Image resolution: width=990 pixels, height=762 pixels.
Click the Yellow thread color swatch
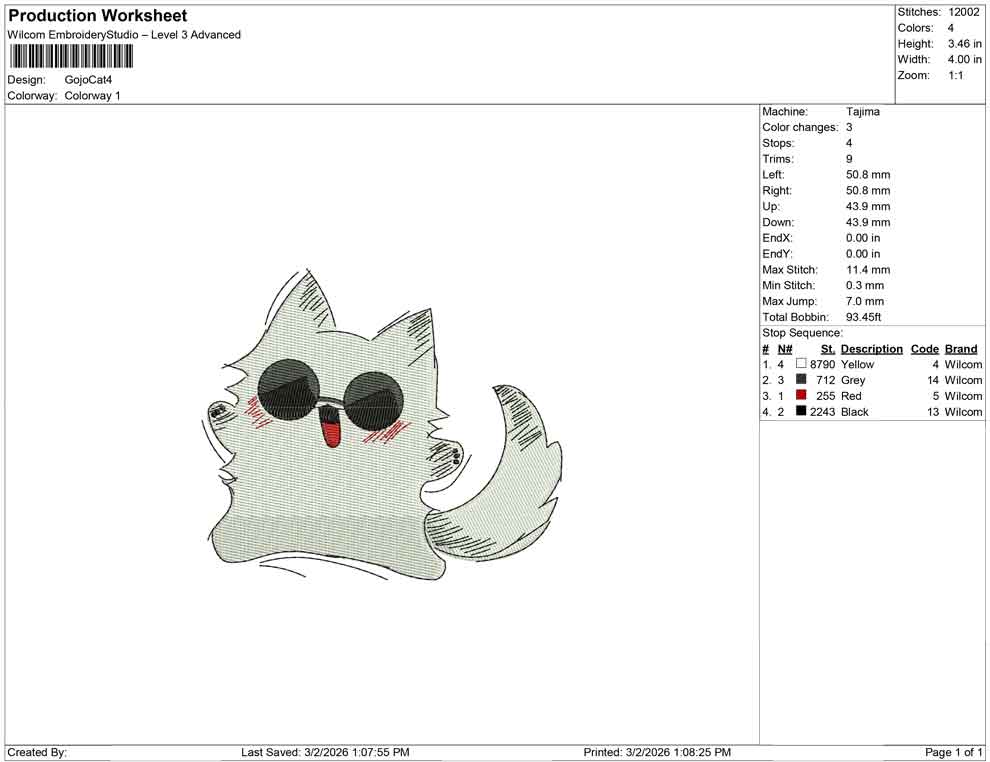800,364
